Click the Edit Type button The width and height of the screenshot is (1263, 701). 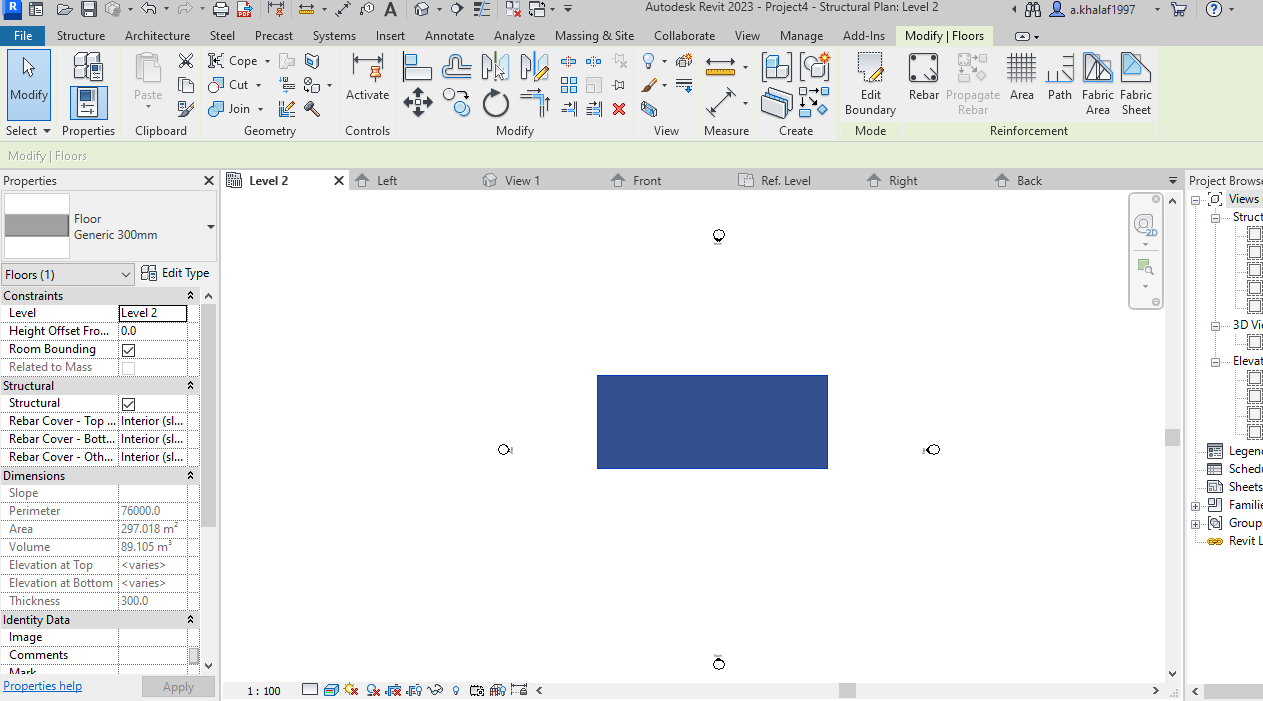coord(175,272)
